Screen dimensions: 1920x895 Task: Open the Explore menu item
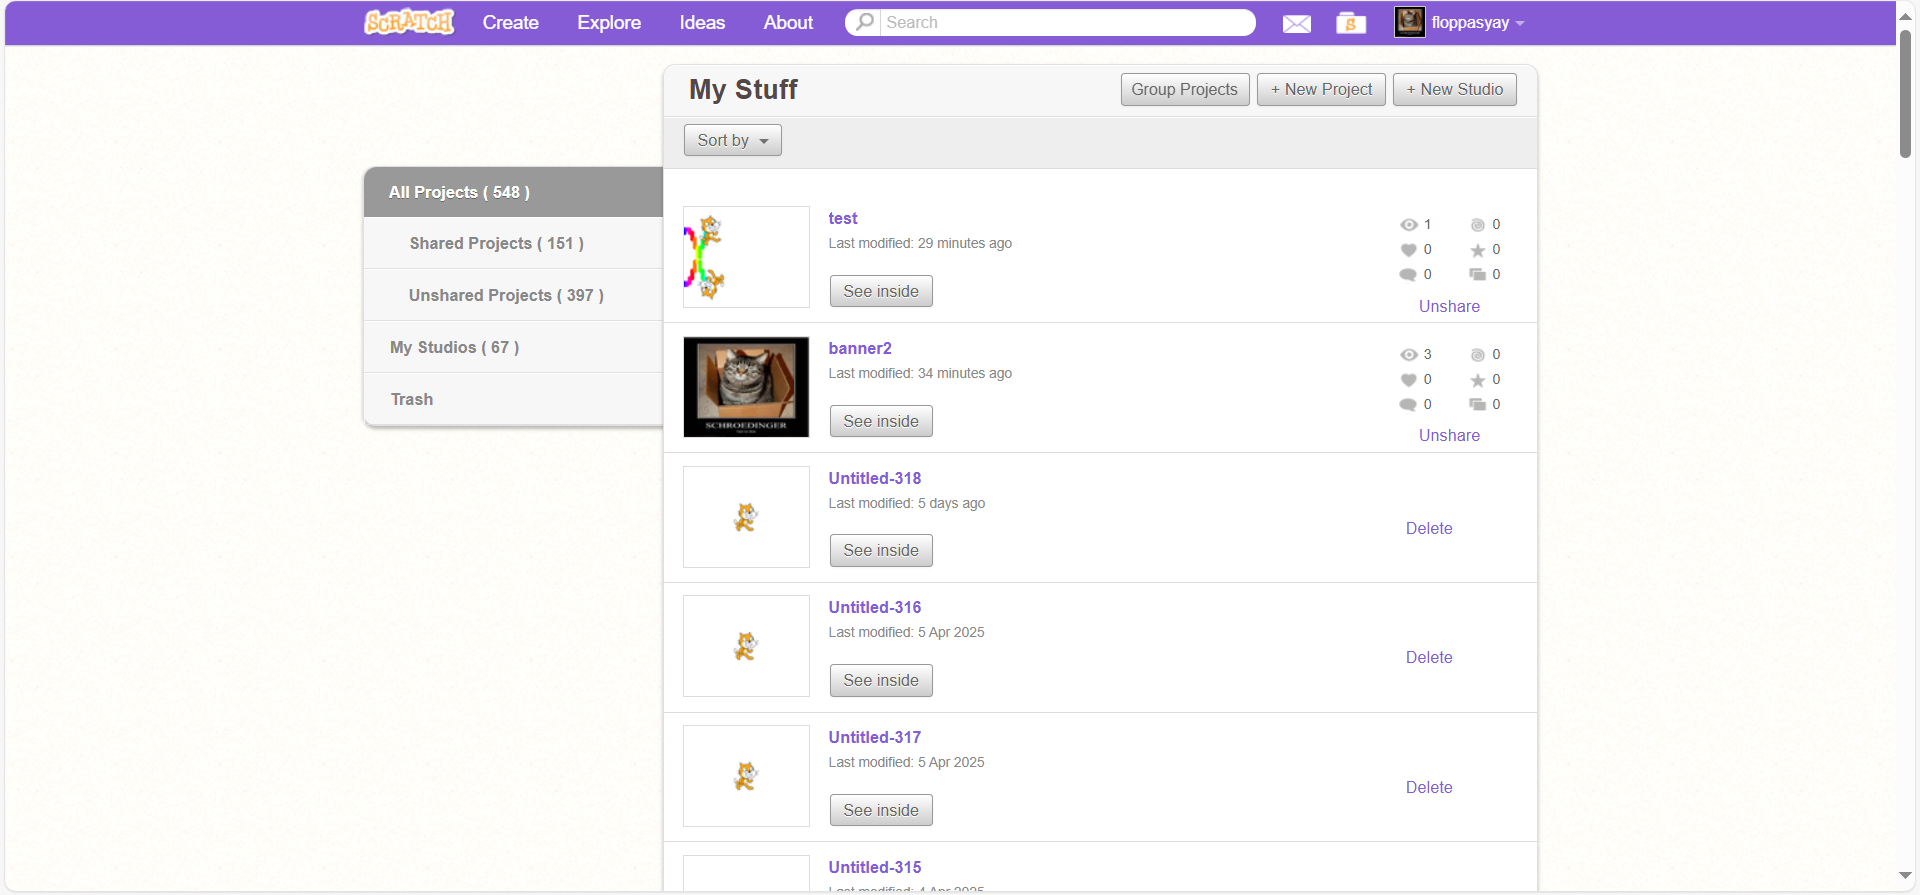pos(609,22)
